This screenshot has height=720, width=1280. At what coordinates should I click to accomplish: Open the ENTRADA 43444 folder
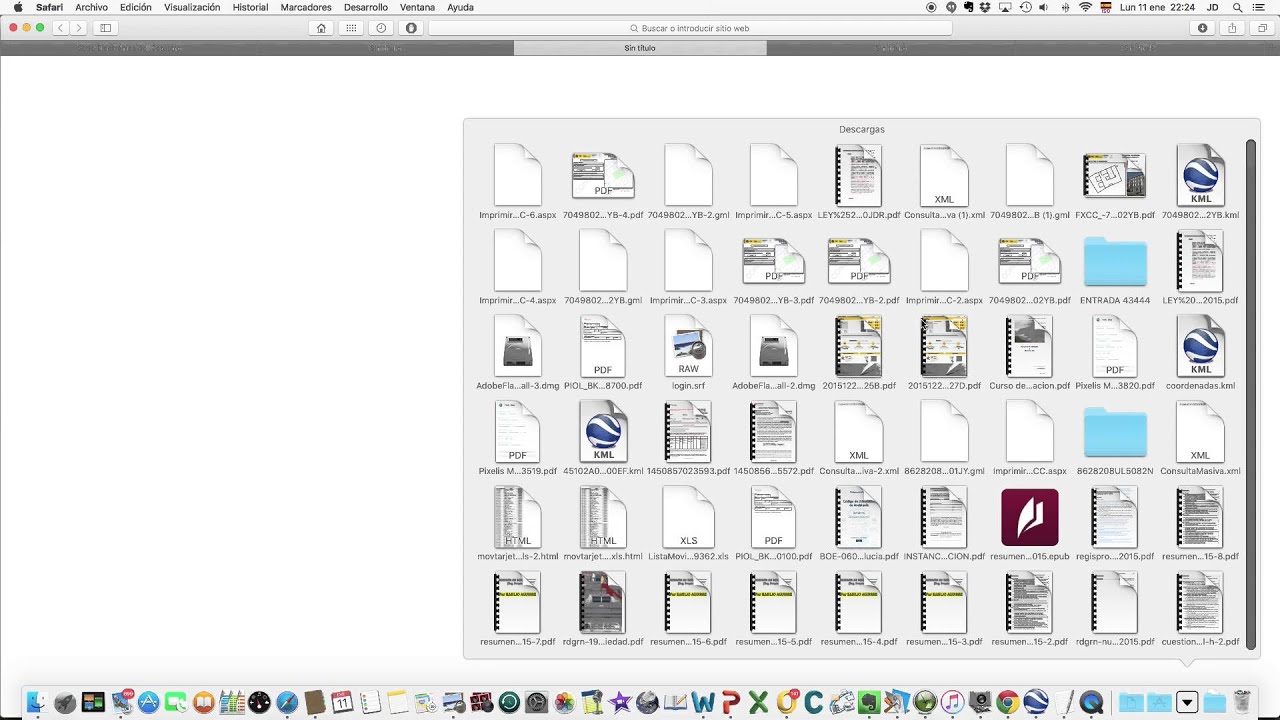click(1115, 262)
